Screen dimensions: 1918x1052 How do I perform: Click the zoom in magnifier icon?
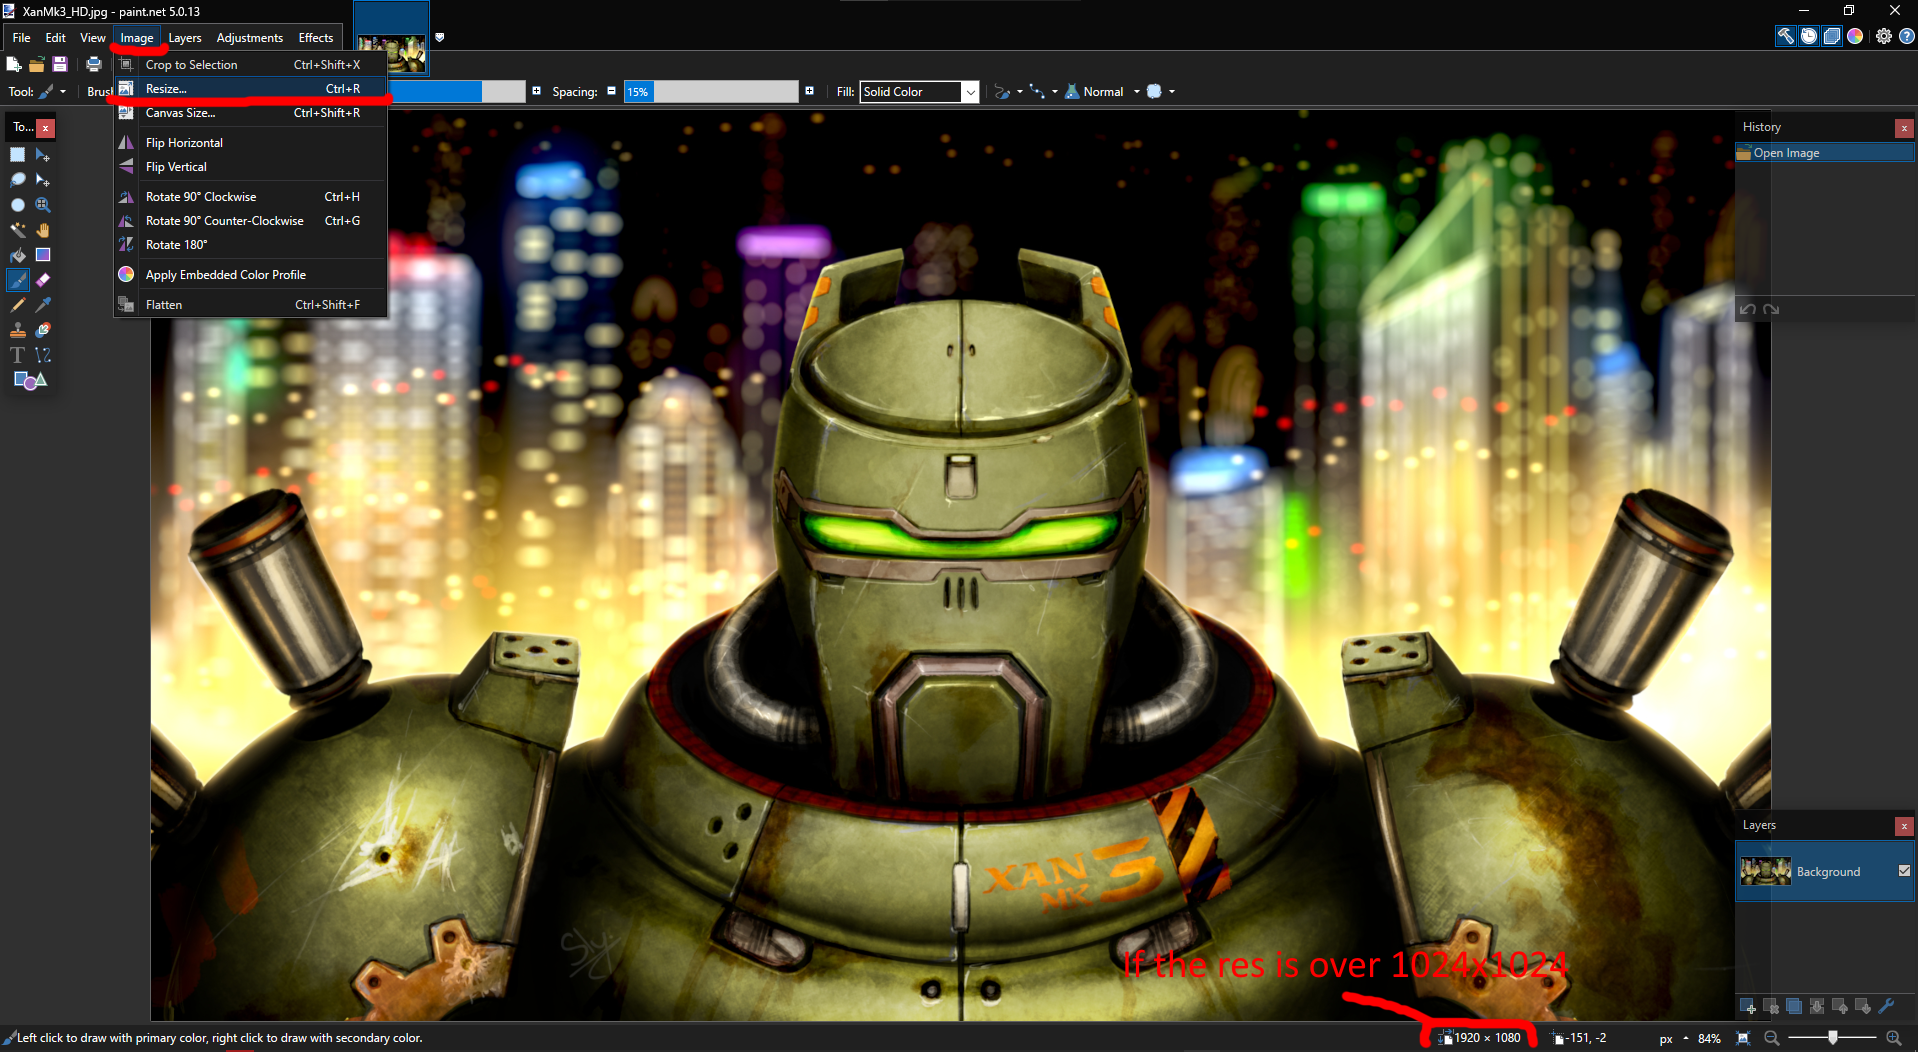pyautogui.click(x=1894, y=1038)
